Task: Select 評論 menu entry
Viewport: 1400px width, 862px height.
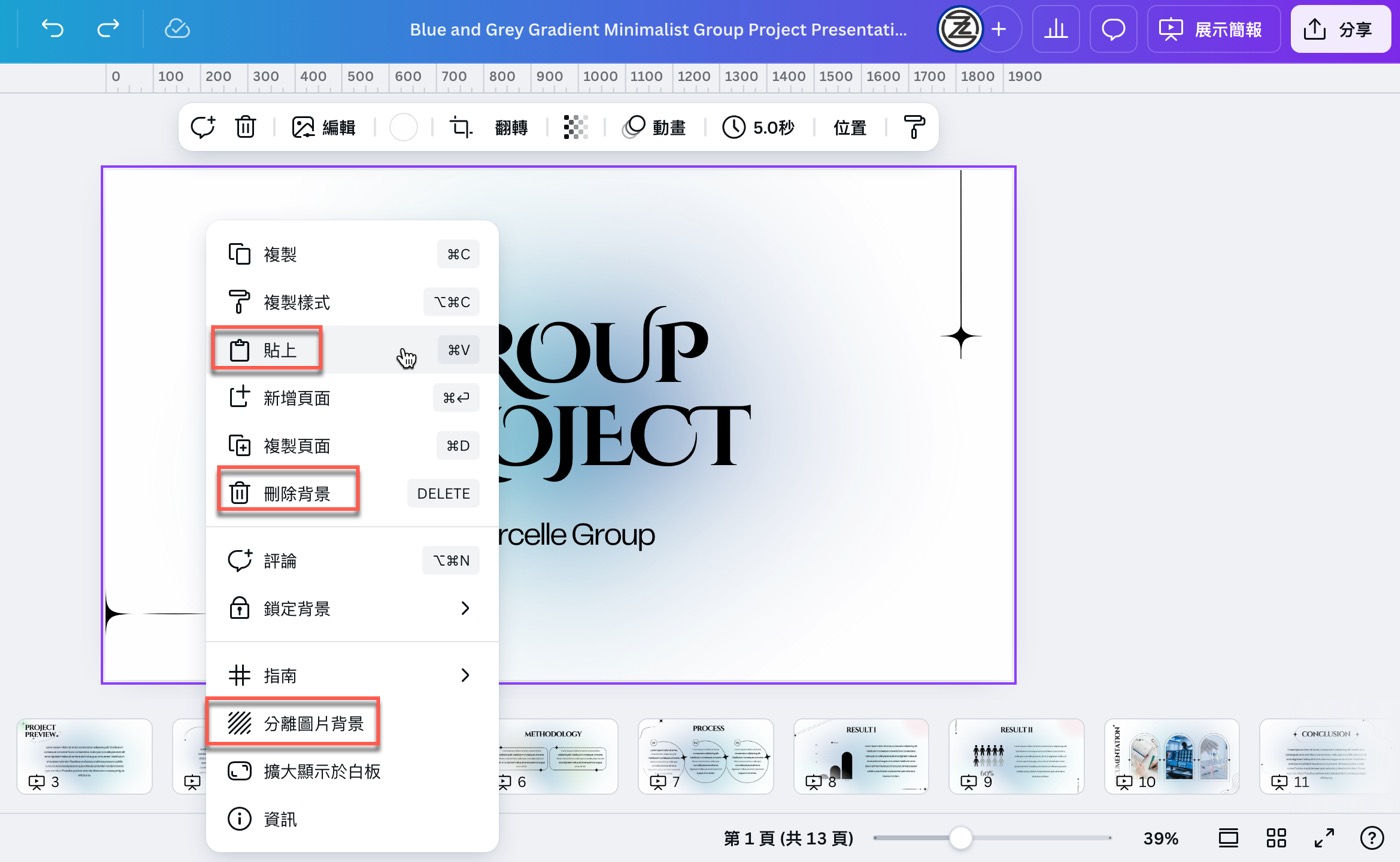Action: click(x=352, y=560)
